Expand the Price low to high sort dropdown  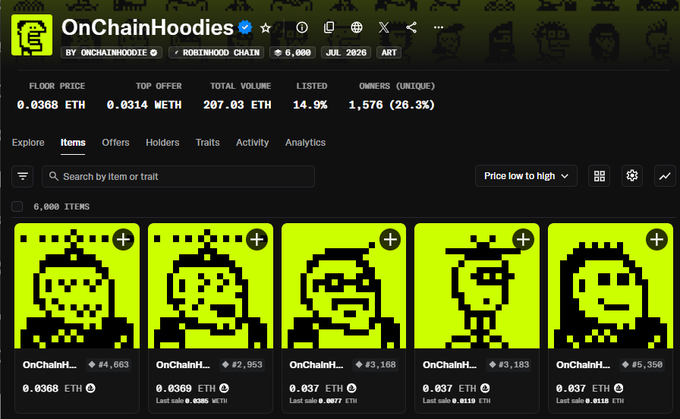click(x=526, y=176)
